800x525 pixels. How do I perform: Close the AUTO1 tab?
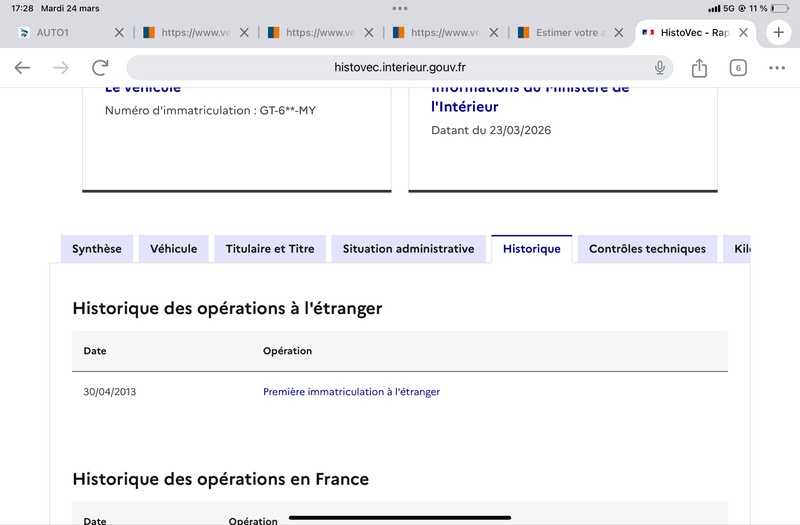tap(119, 33)
